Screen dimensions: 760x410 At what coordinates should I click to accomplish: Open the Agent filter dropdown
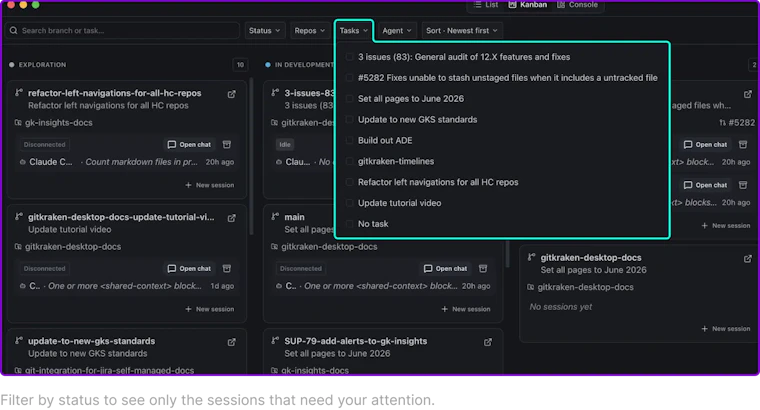396,31
